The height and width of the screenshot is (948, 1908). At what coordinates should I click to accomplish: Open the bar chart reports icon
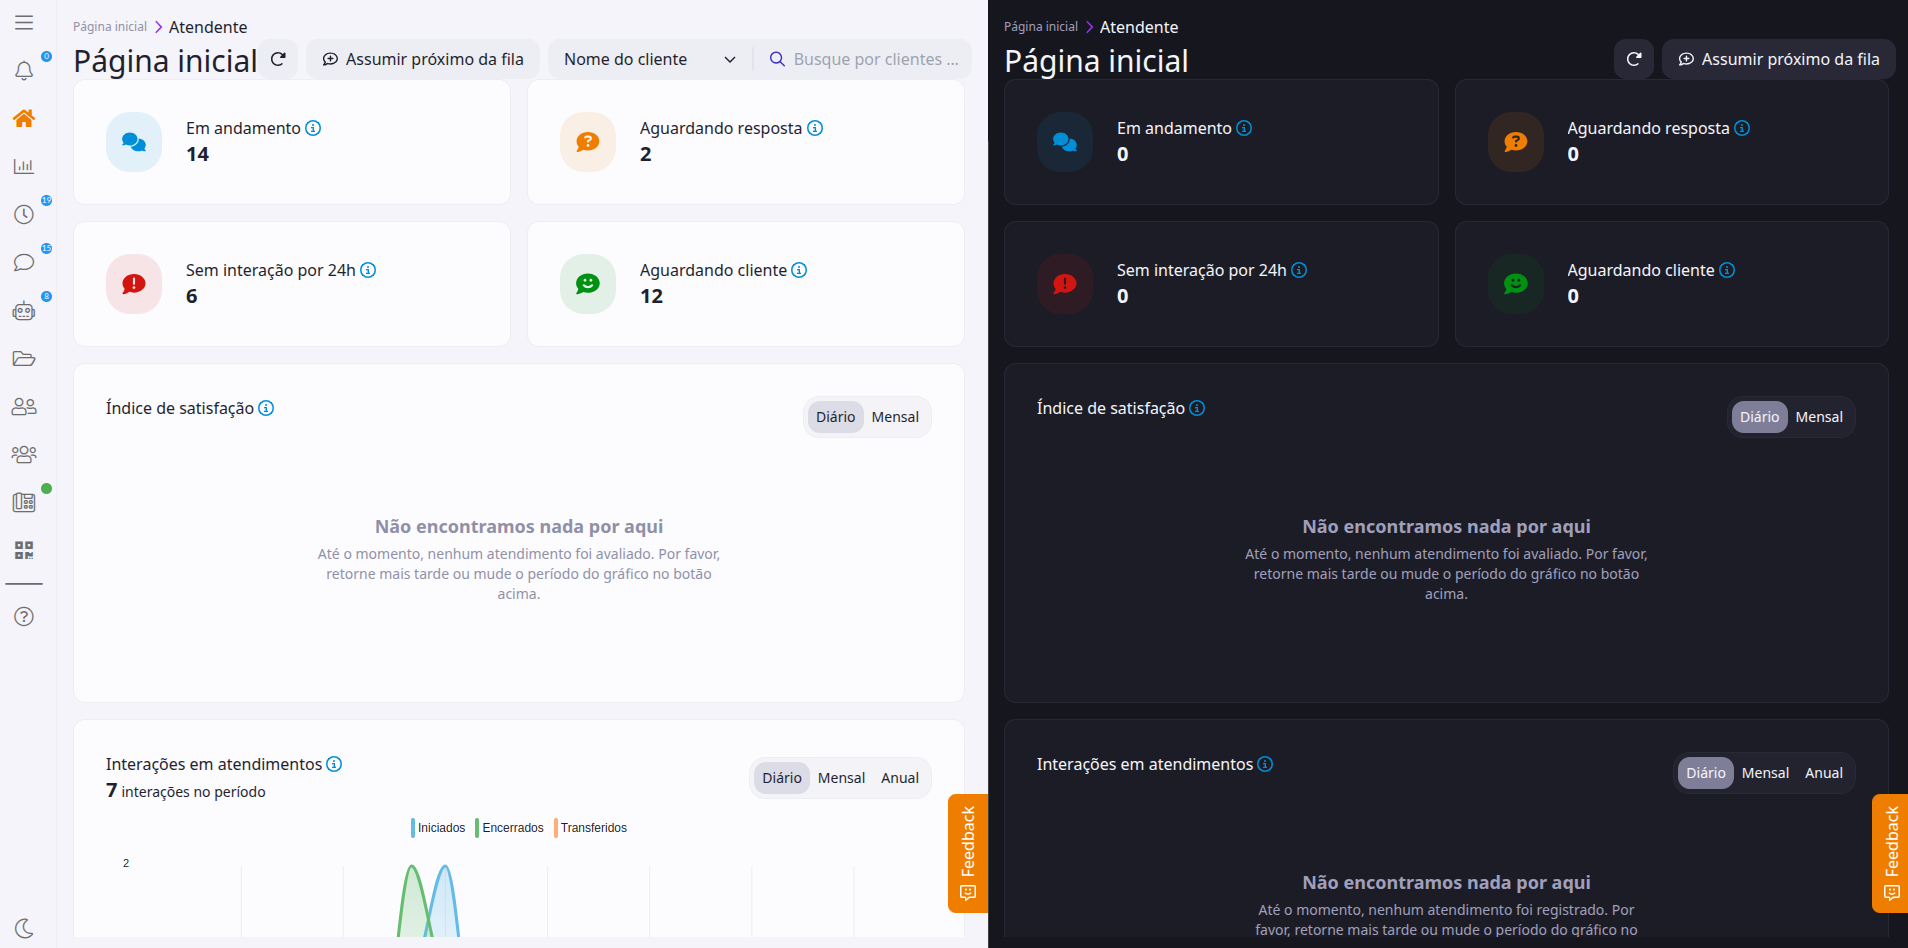point(24,166)
